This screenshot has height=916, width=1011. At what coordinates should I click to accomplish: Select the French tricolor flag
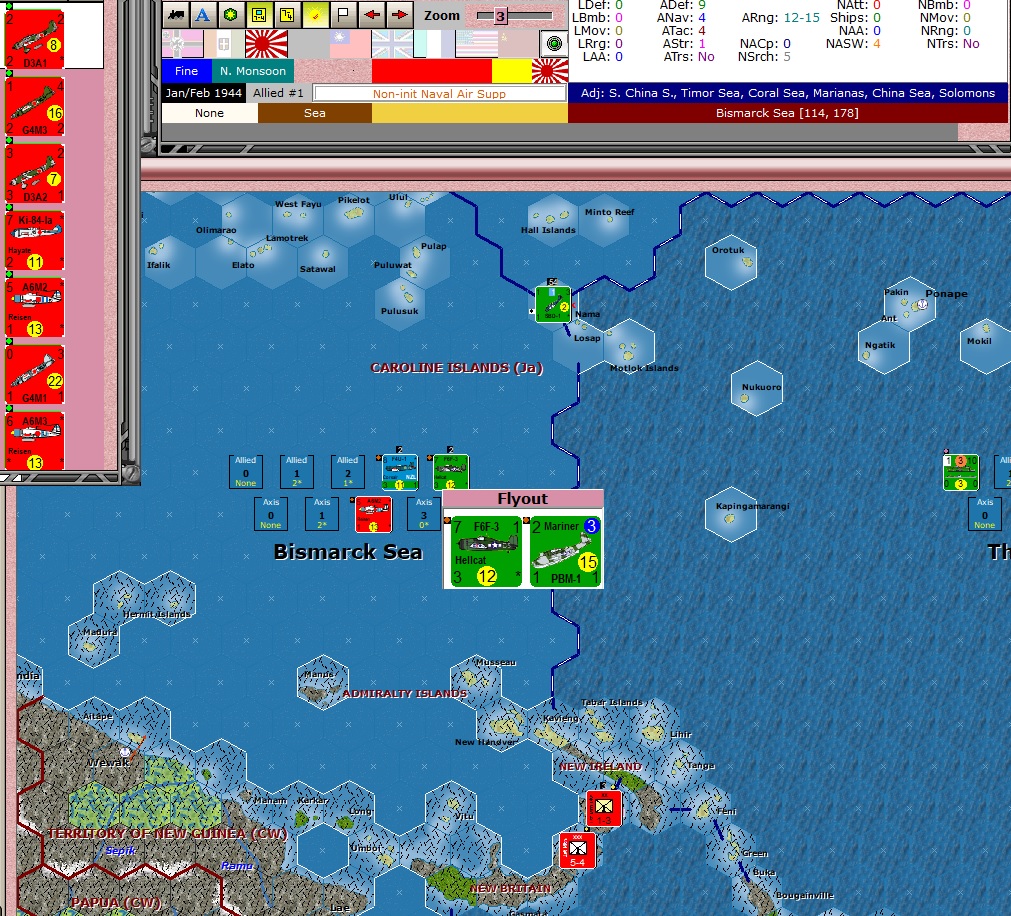click(x=434, y=44)
